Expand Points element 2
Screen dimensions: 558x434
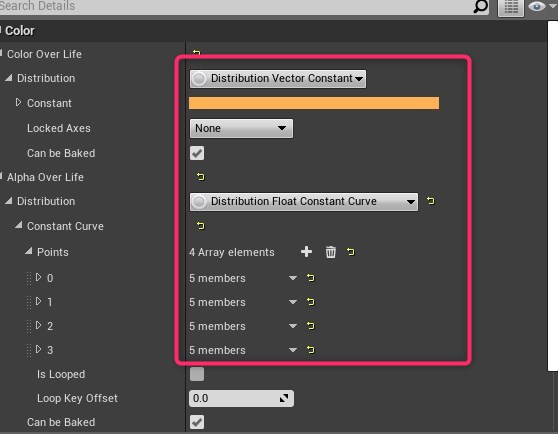point(38,325)
